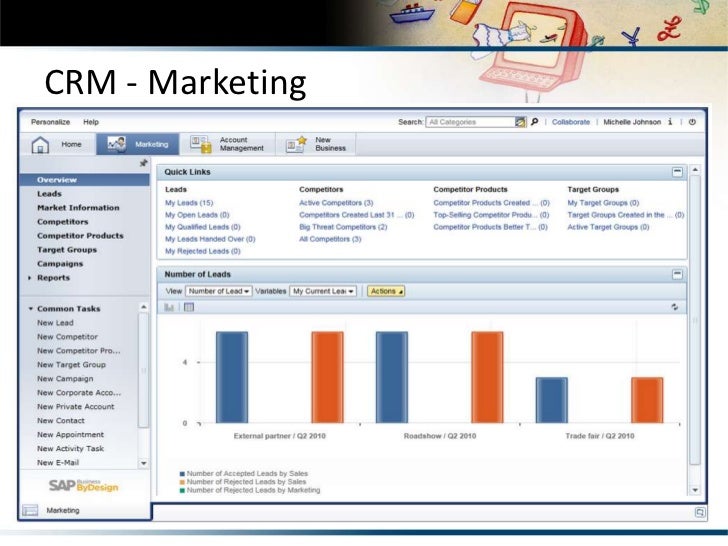Collapse the Number of Leads panel

click(x=677, y=274)
